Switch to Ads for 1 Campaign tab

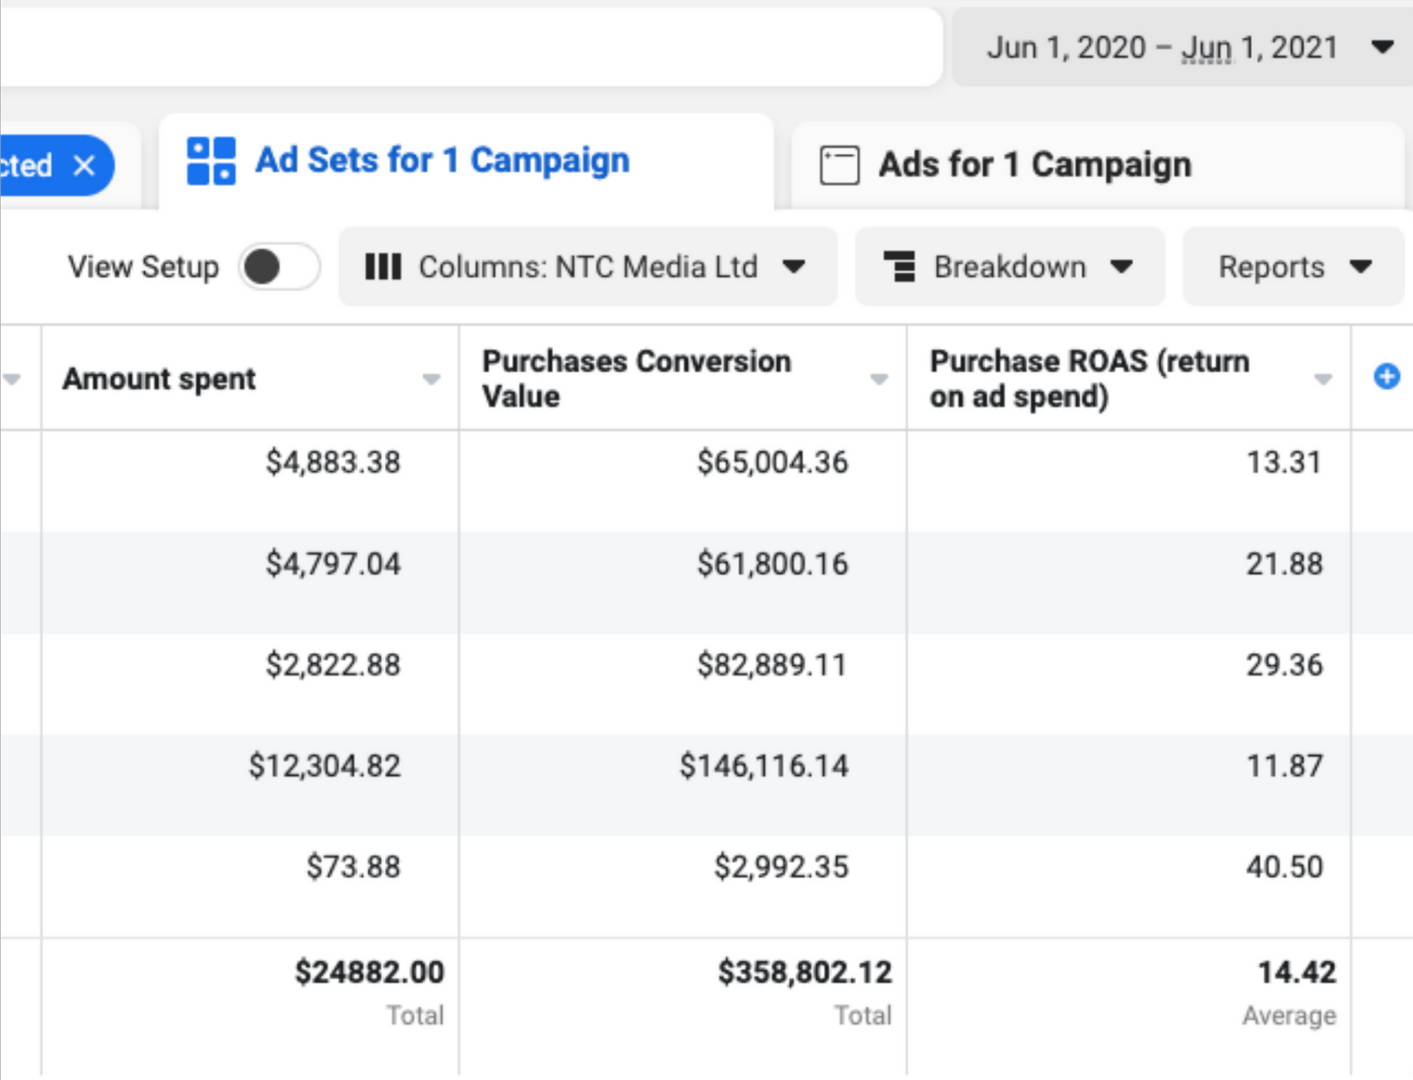[x=1034, y=165]
